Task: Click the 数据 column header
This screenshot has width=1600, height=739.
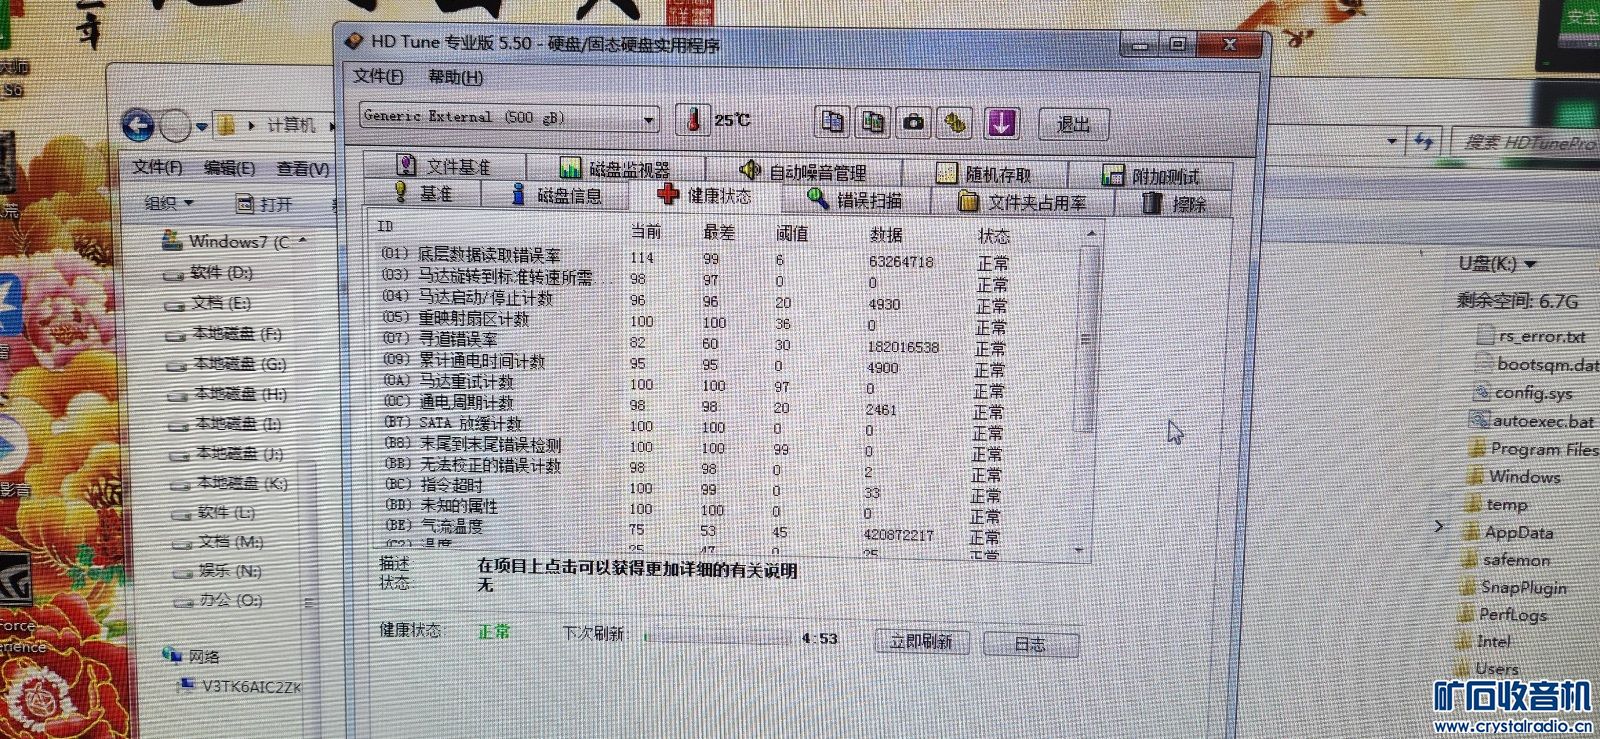Action: 886,235
